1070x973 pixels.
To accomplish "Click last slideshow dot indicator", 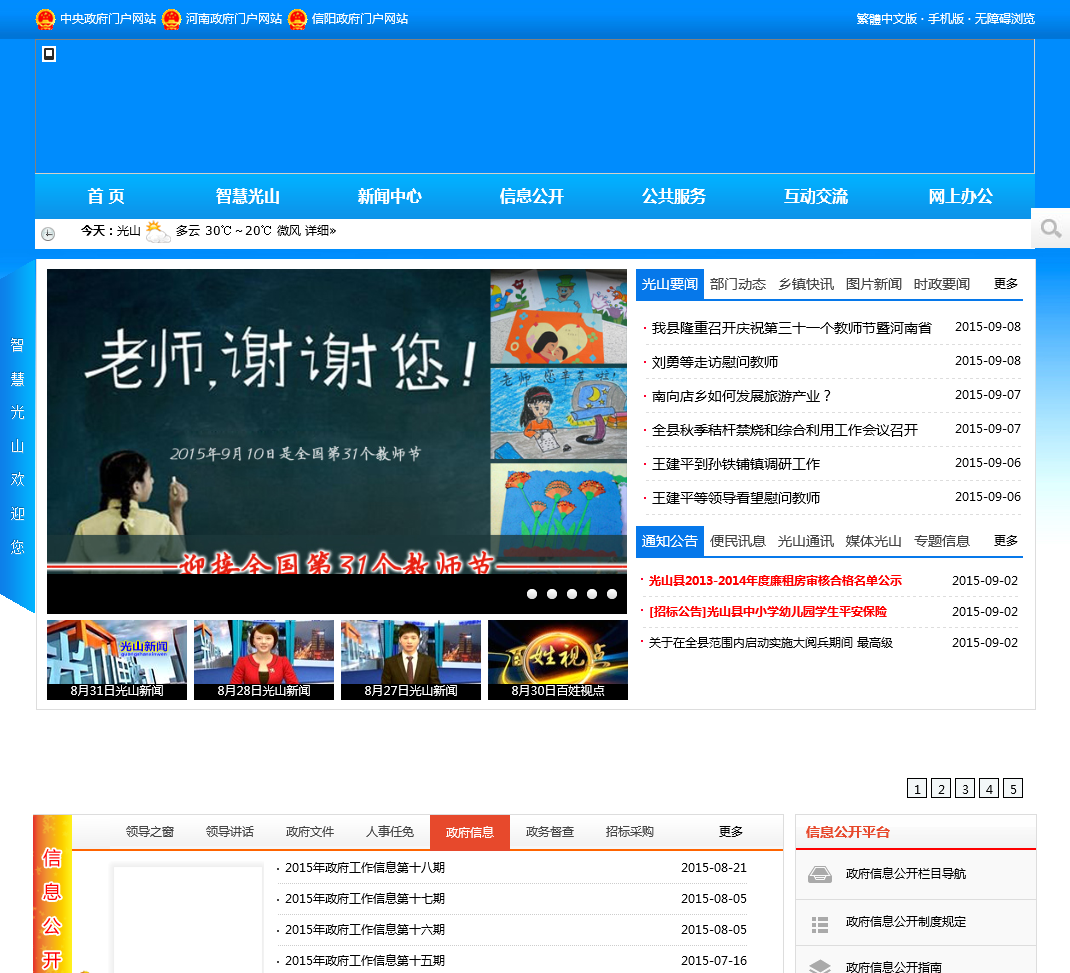I will click(x=612, y=594).
